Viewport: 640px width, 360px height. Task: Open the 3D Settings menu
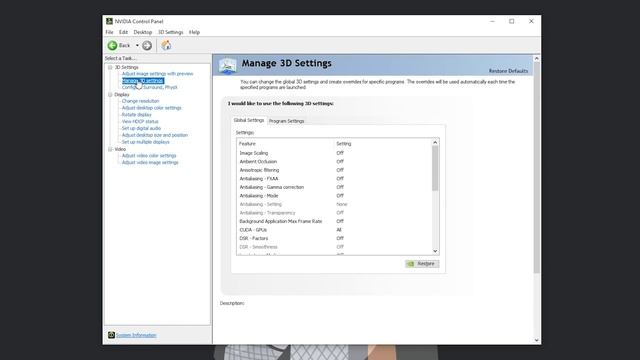(x=171, y=32)
